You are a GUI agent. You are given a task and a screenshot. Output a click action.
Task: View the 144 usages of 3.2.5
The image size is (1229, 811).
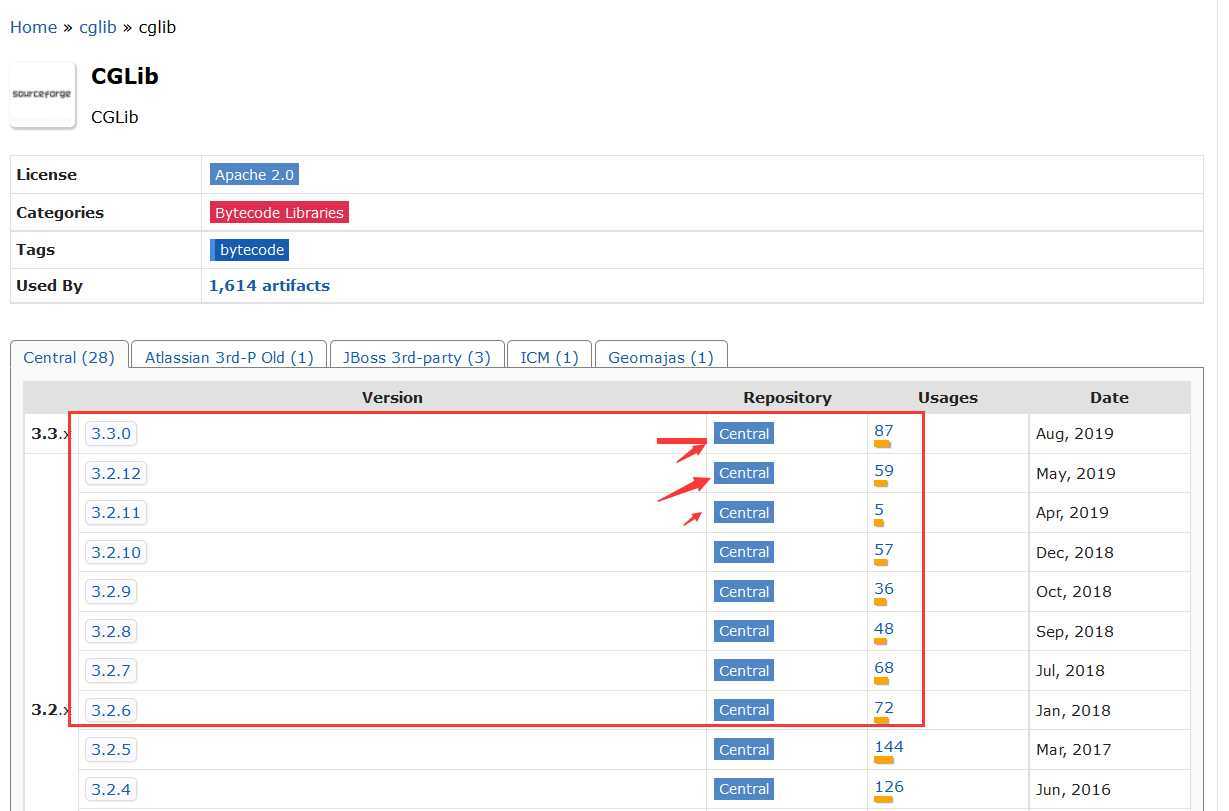888,747
